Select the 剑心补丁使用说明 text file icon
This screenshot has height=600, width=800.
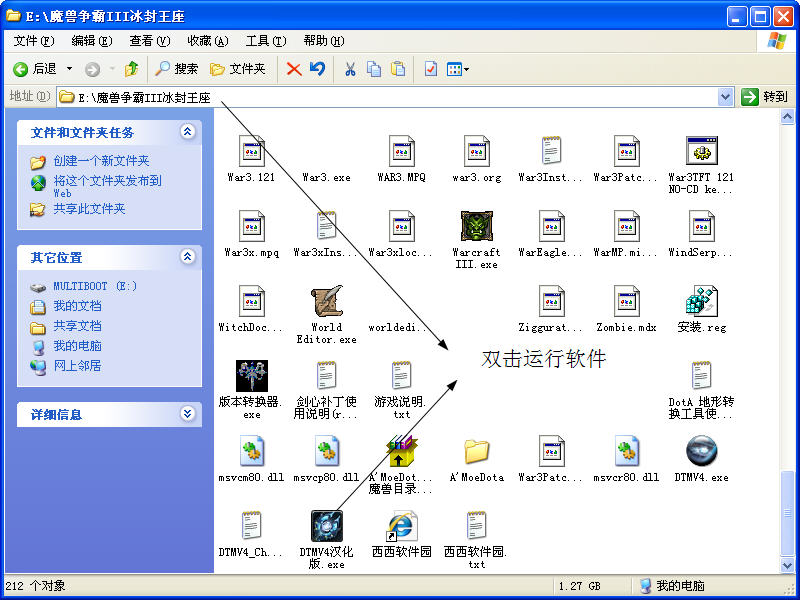327,376
